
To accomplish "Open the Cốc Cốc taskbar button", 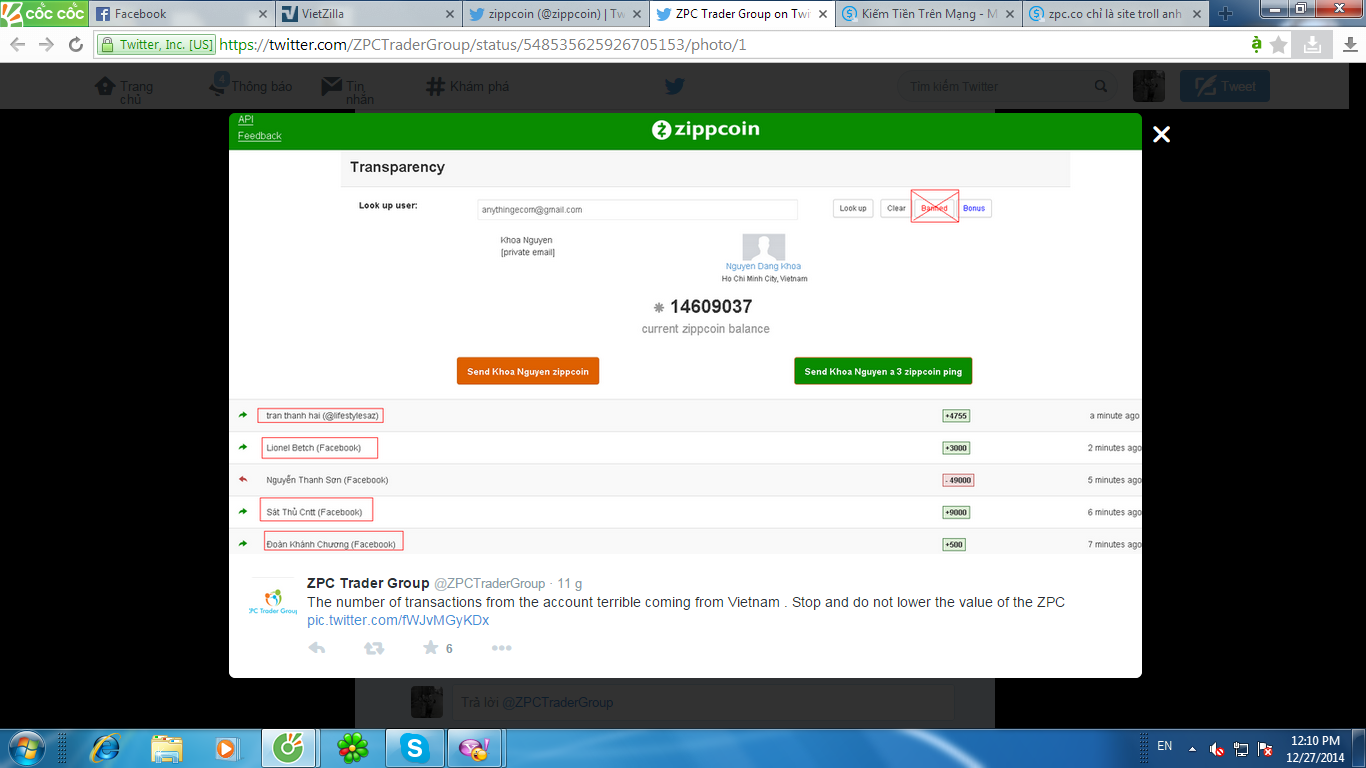I will tap(290, 747).
